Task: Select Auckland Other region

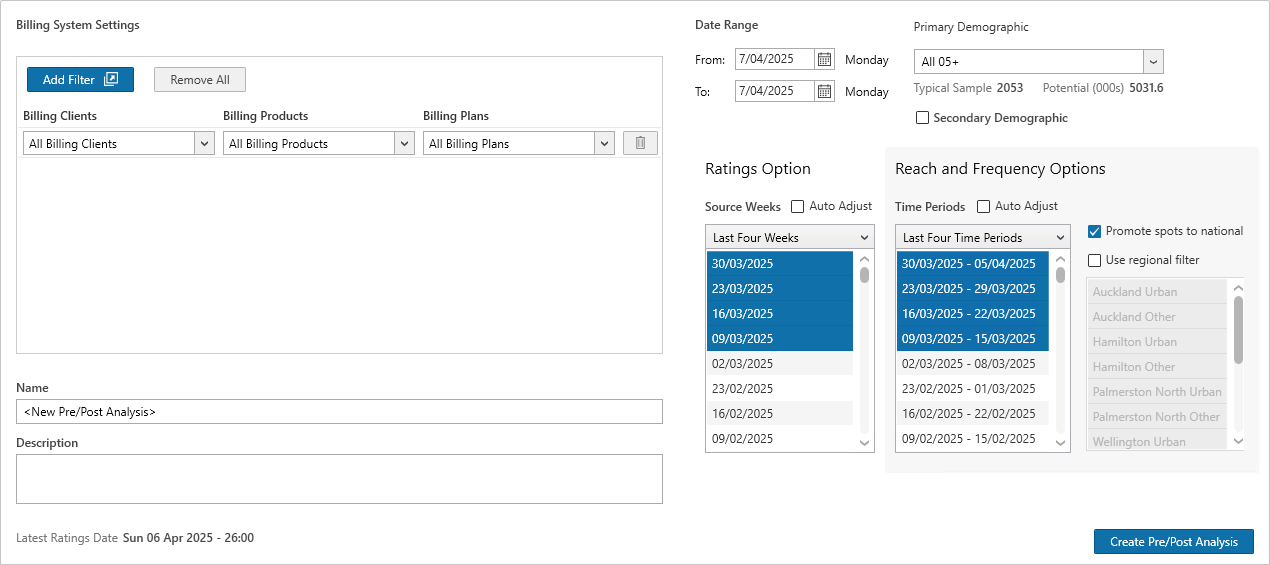Action: [1157, 317]
